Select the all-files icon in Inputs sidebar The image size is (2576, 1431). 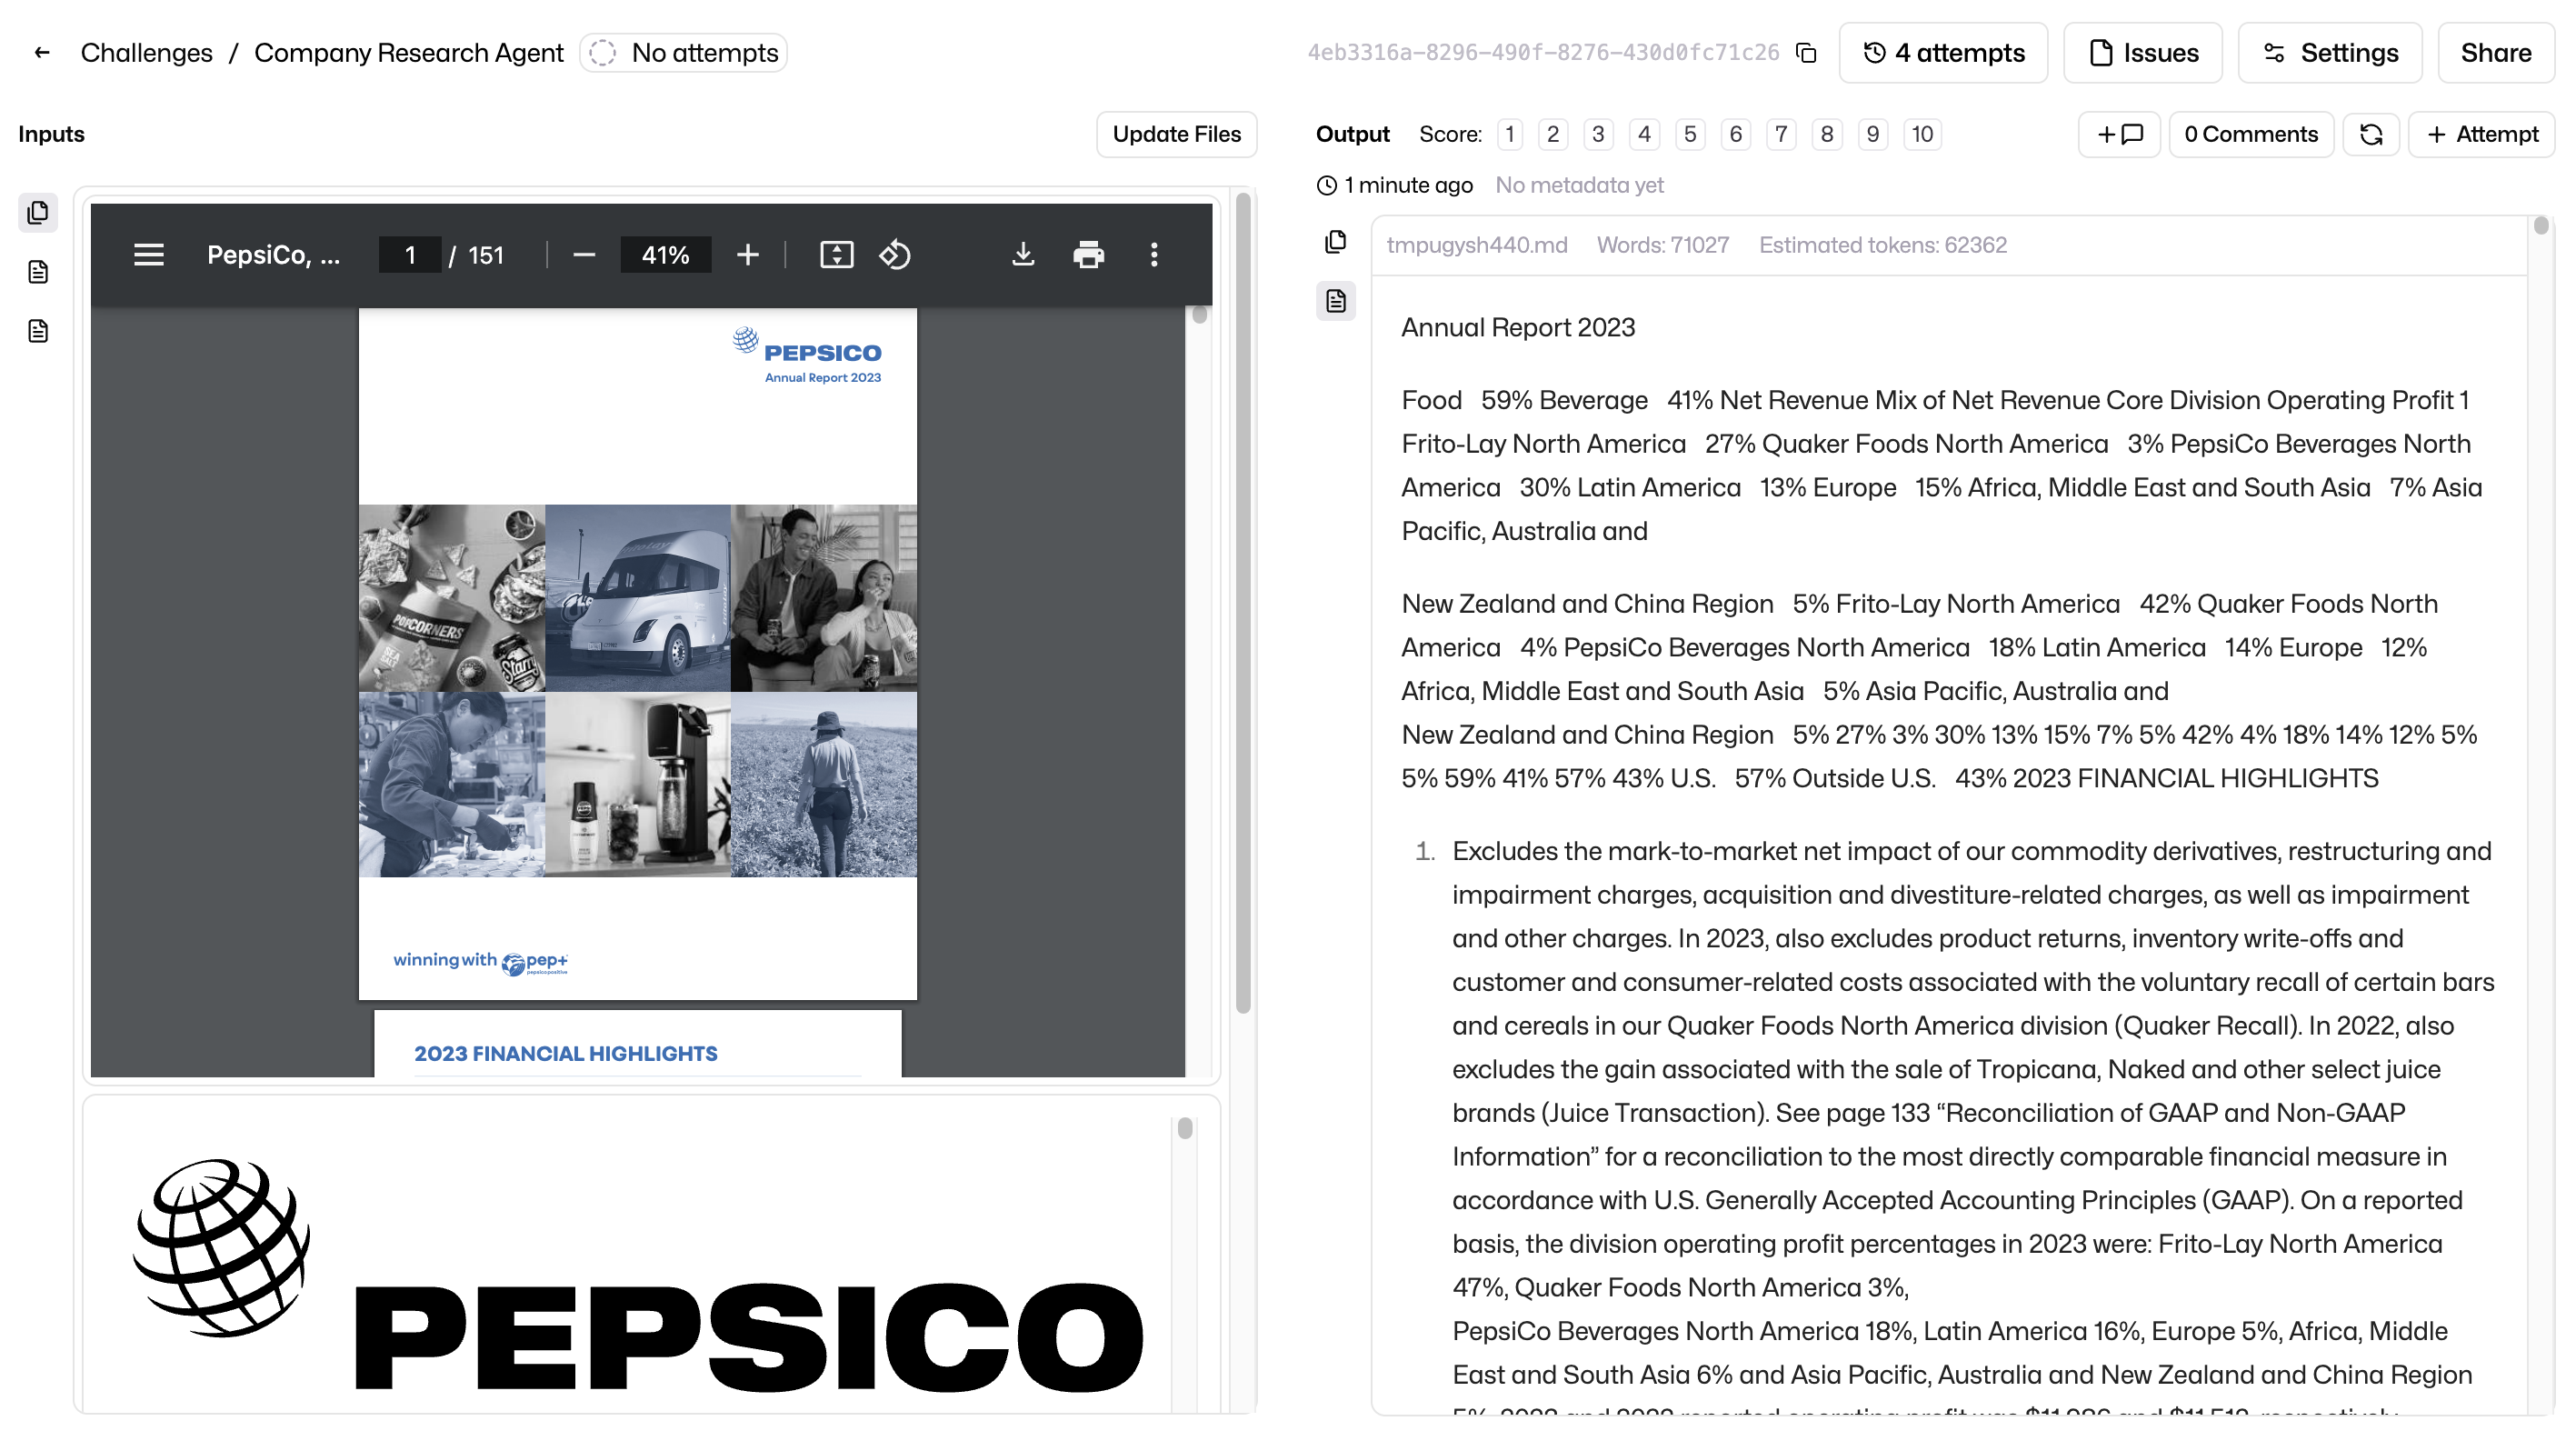click(38, 212)
